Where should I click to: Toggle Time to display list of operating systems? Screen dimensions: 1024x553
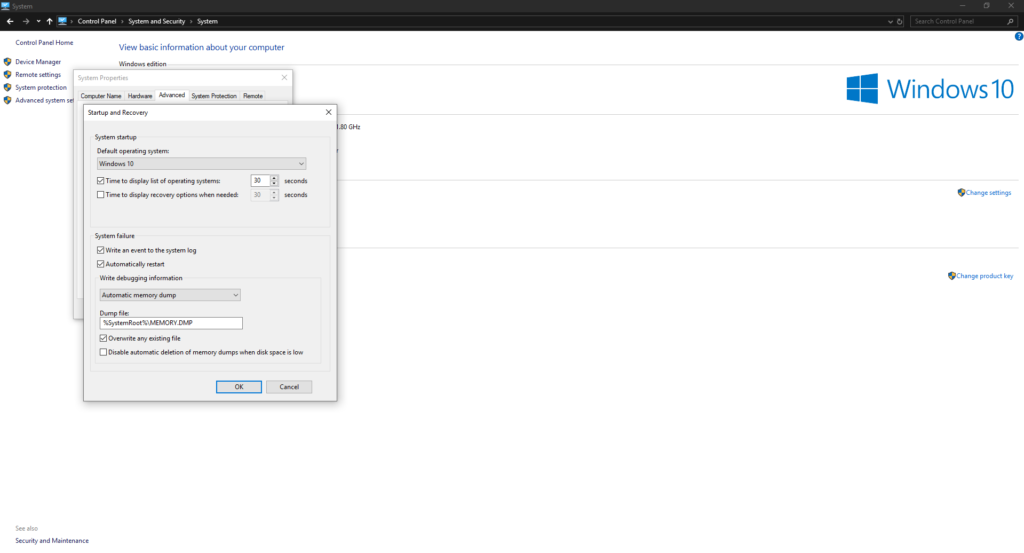[x=101, y=181]
